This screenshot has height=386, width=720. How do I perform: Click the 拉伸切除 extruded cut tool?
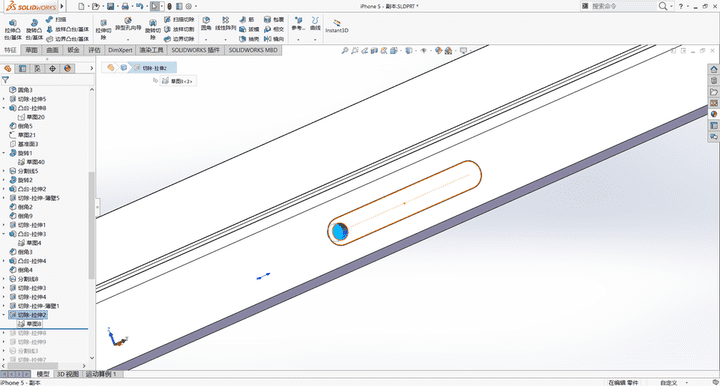point(103,30)
